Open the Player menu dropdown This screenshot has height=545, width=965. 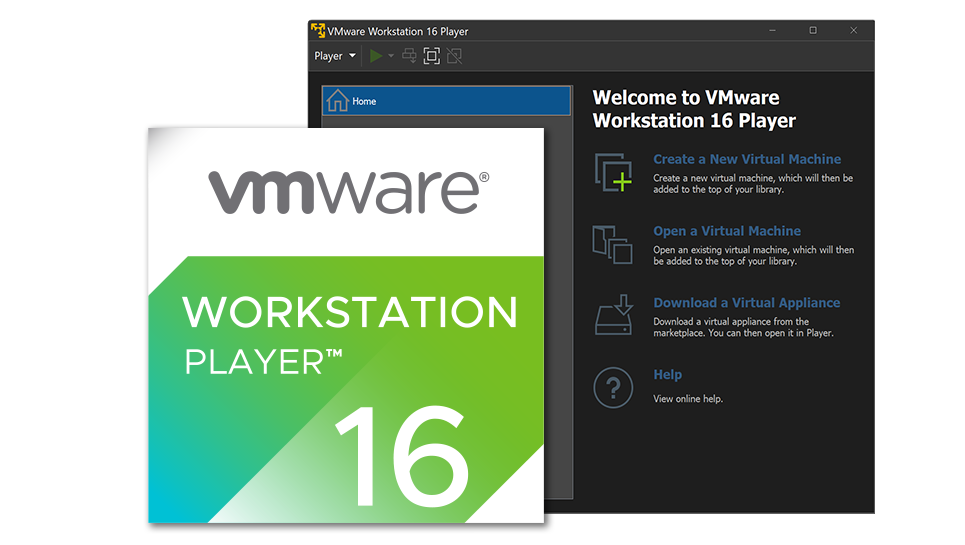click(x=335, y=56)
